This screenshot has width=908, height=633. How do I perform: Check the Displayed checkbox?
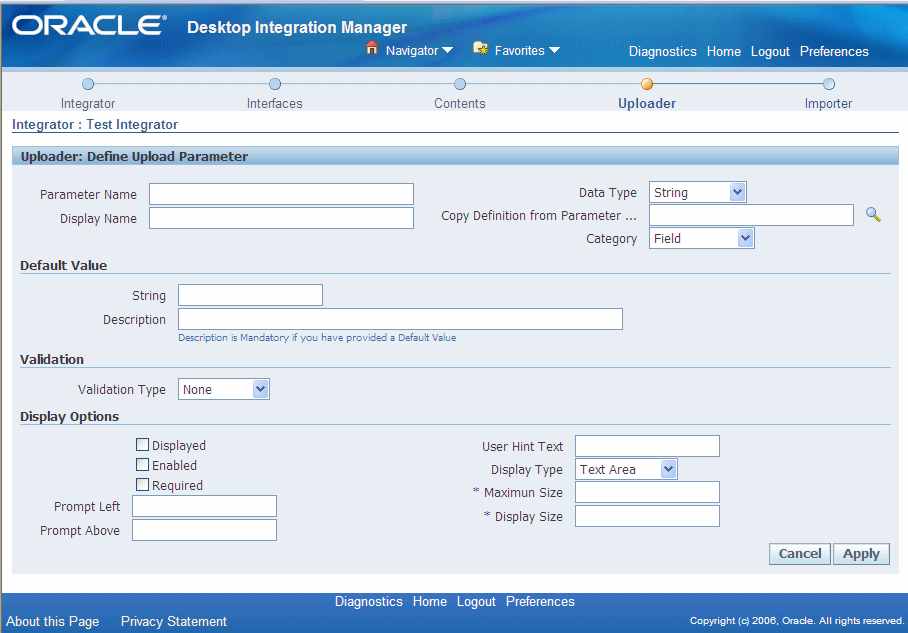[x=142, y=445]
